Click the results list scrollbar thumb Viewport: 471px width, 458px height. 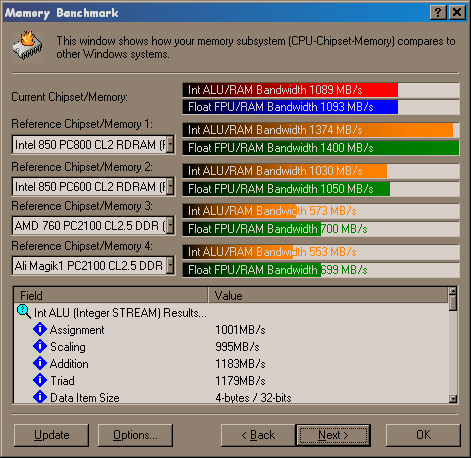(453, 303)
